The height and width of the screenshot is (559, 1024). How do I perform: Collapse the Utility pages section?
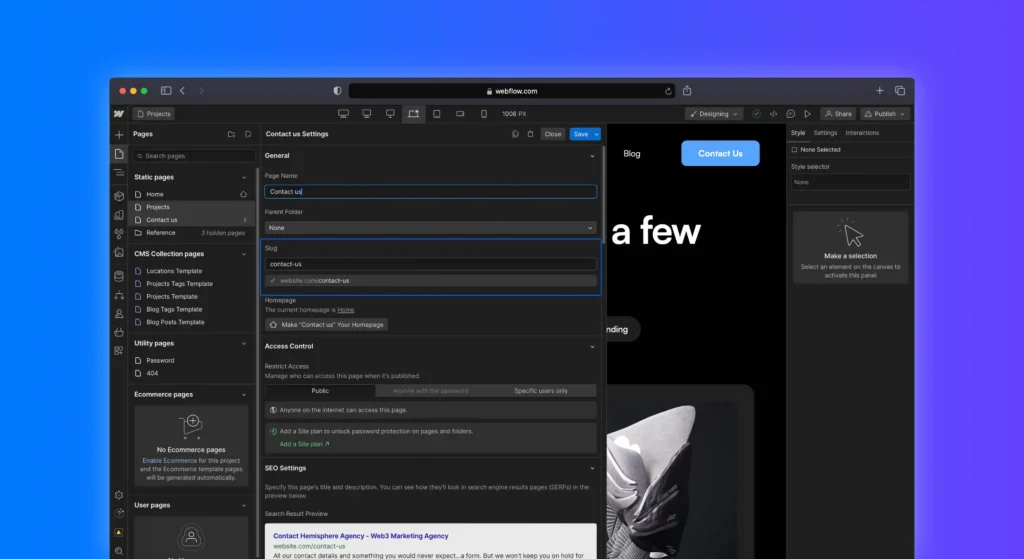pyautogui.click(x=244, y=343)
